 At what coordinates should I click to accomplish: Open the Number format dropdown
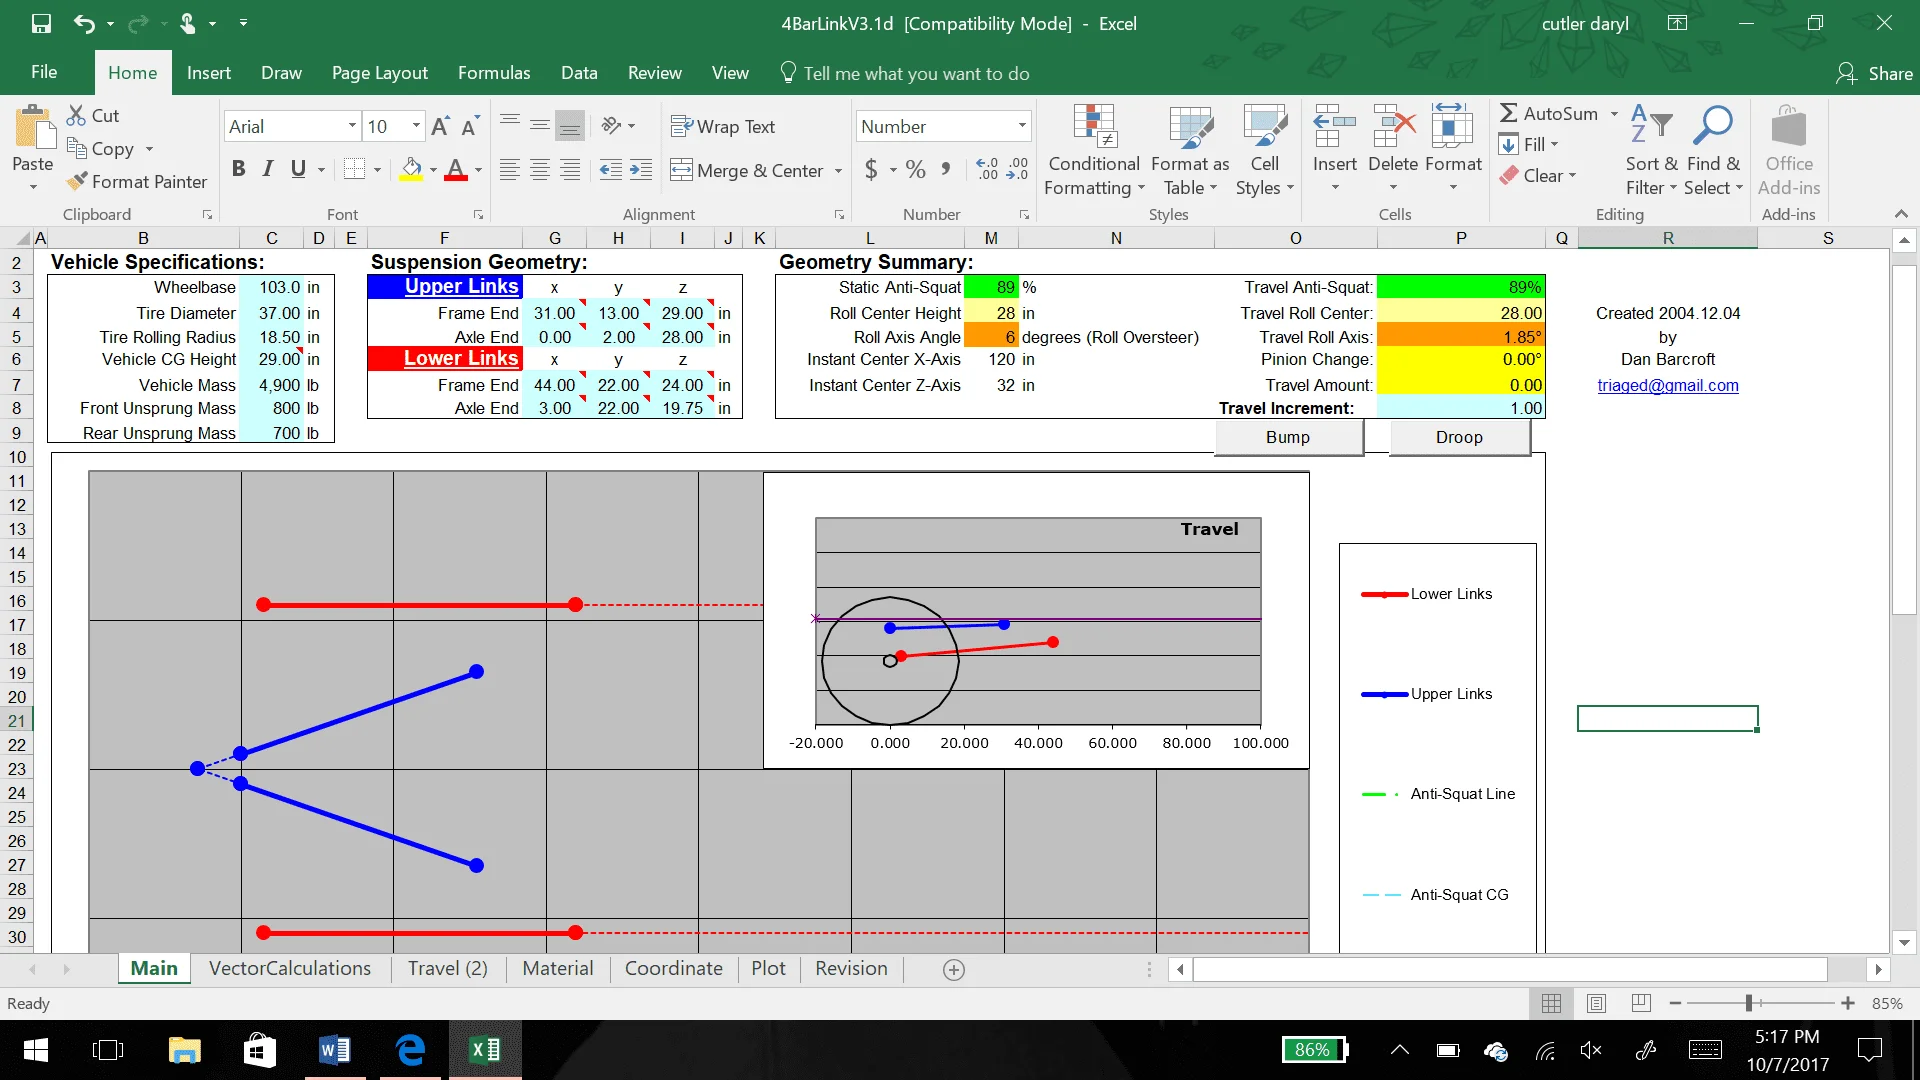tap(1022, 126)
